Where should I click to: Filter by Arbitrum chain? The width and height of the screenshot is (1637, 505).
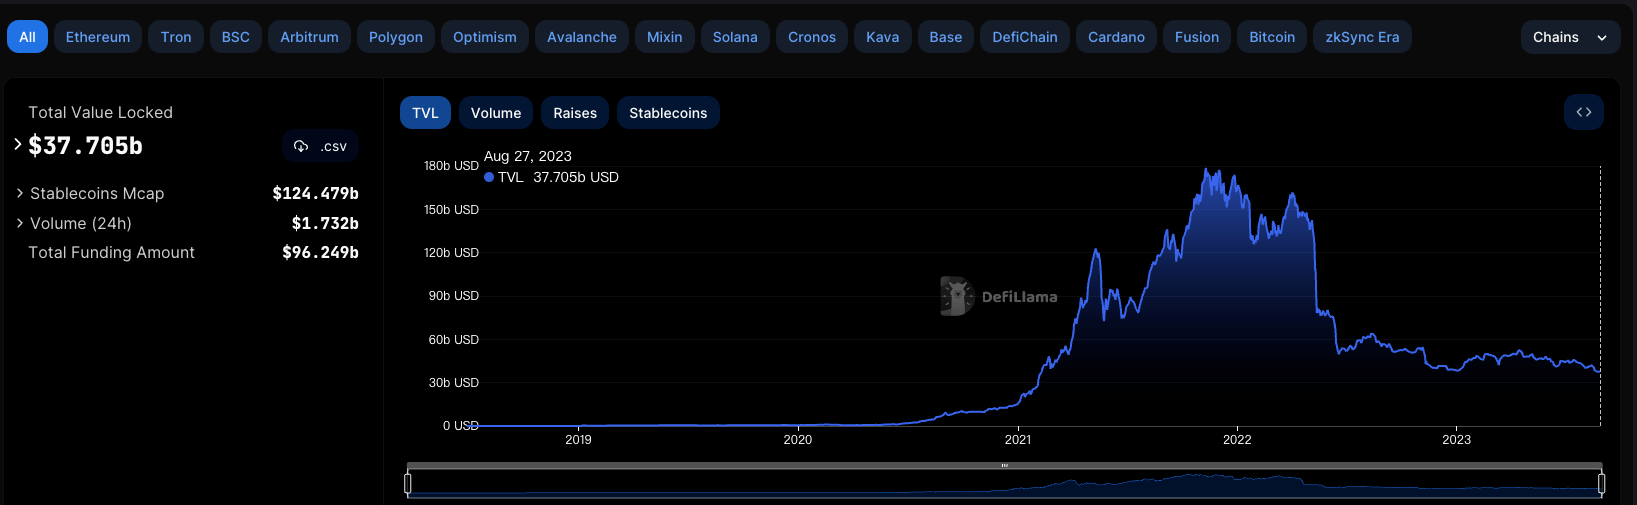point(309,37)
